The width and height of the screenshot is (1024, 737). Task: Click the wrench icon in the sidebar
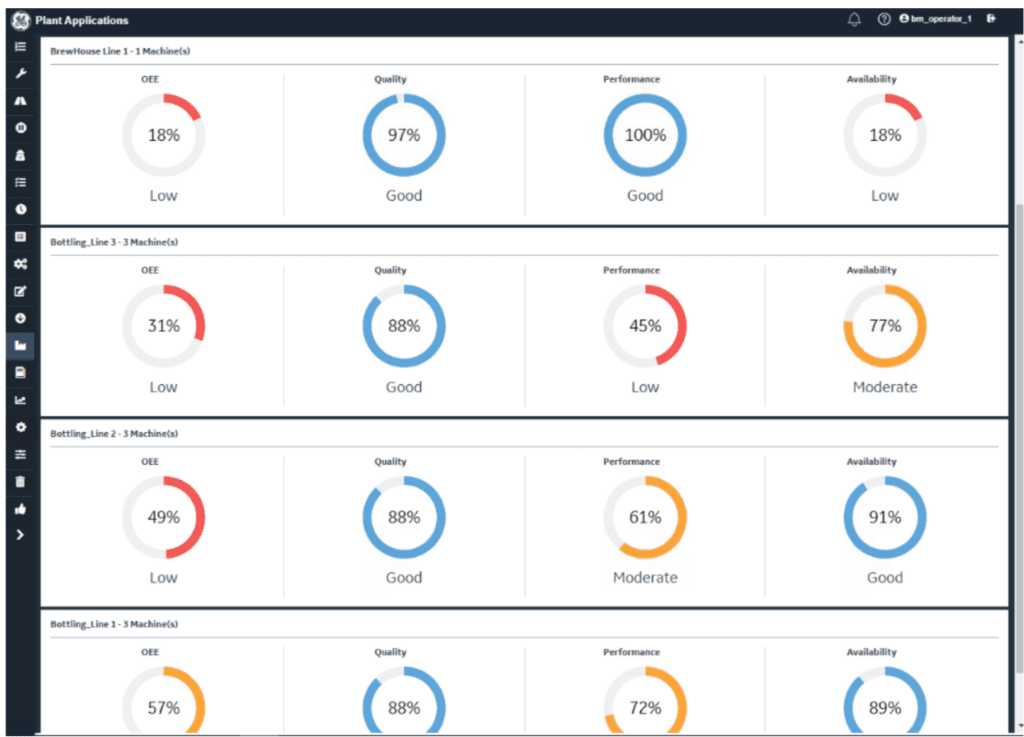(21, 73)
